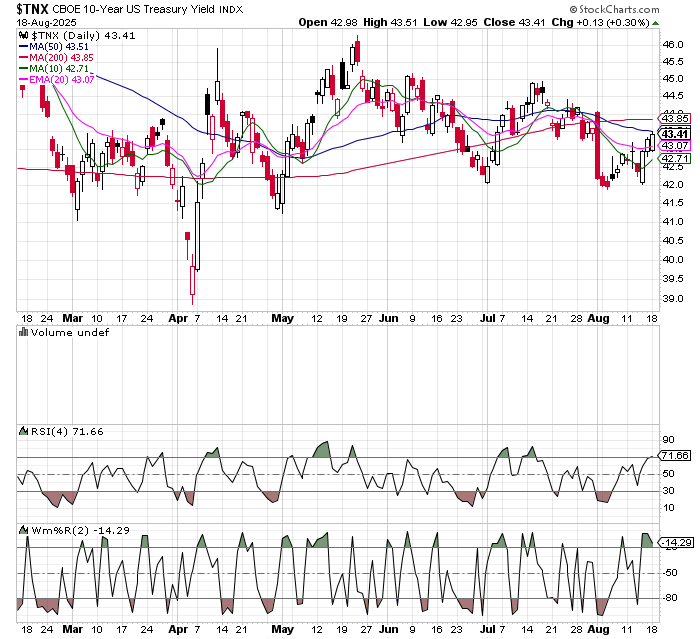The width and height of the screenshot is (700, 639).
Task: Click the StockCharts.com copyright link
Action: [614, 9]
